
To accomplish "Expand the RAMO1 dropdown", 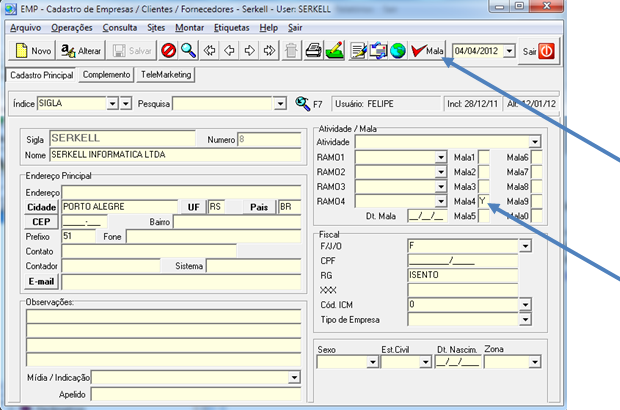I will point(441,157).
